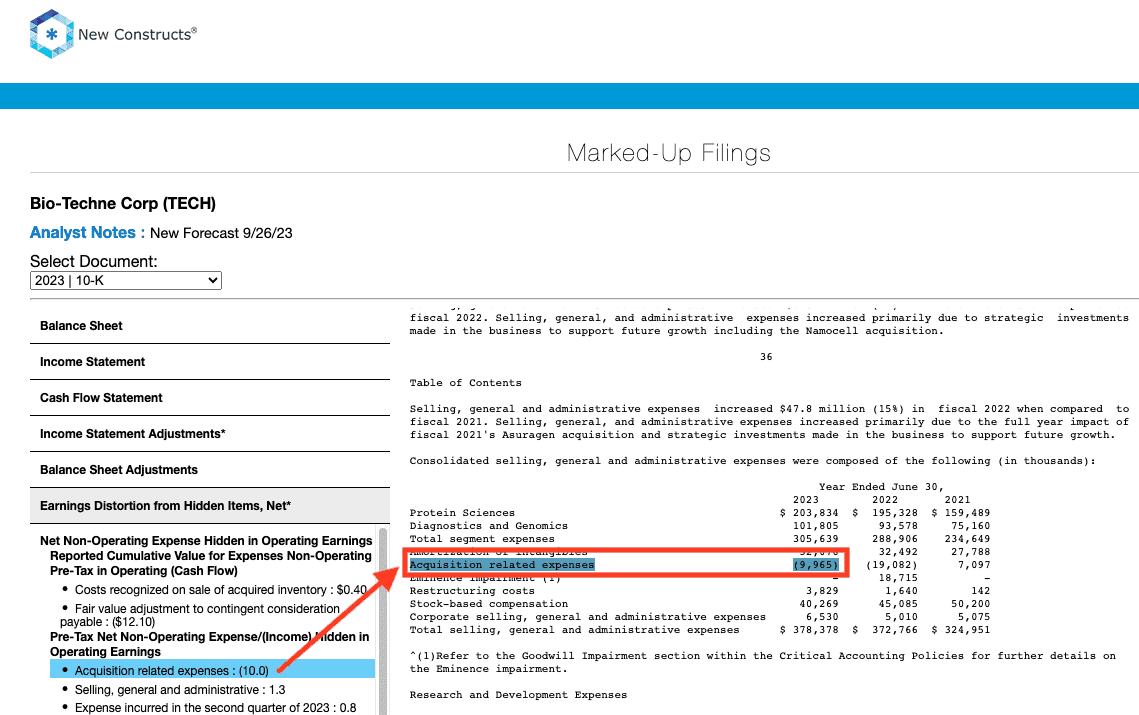
Task: Collapse Earnings Distortion from Hidden Items section
Action: point(209,506)
